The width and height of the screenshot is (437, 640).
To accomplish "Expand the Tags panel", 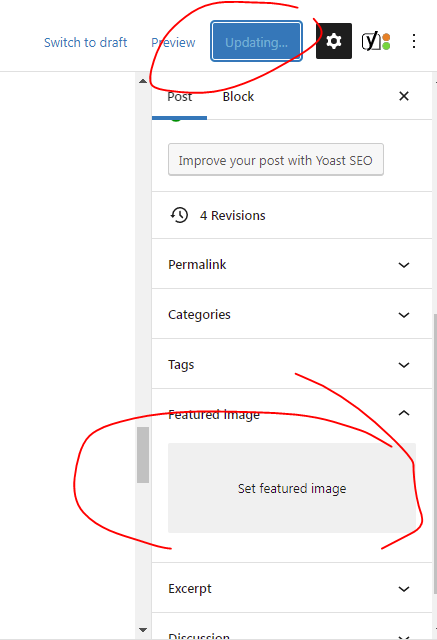I will (x=292, y=364).
